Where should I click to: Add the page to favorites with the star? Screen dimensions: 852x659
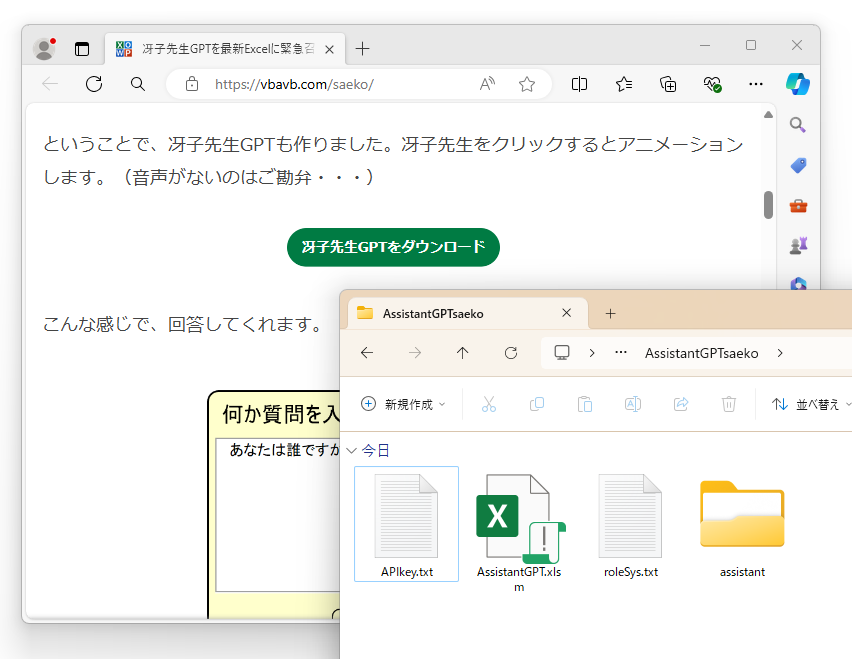(x=527, y=84)
